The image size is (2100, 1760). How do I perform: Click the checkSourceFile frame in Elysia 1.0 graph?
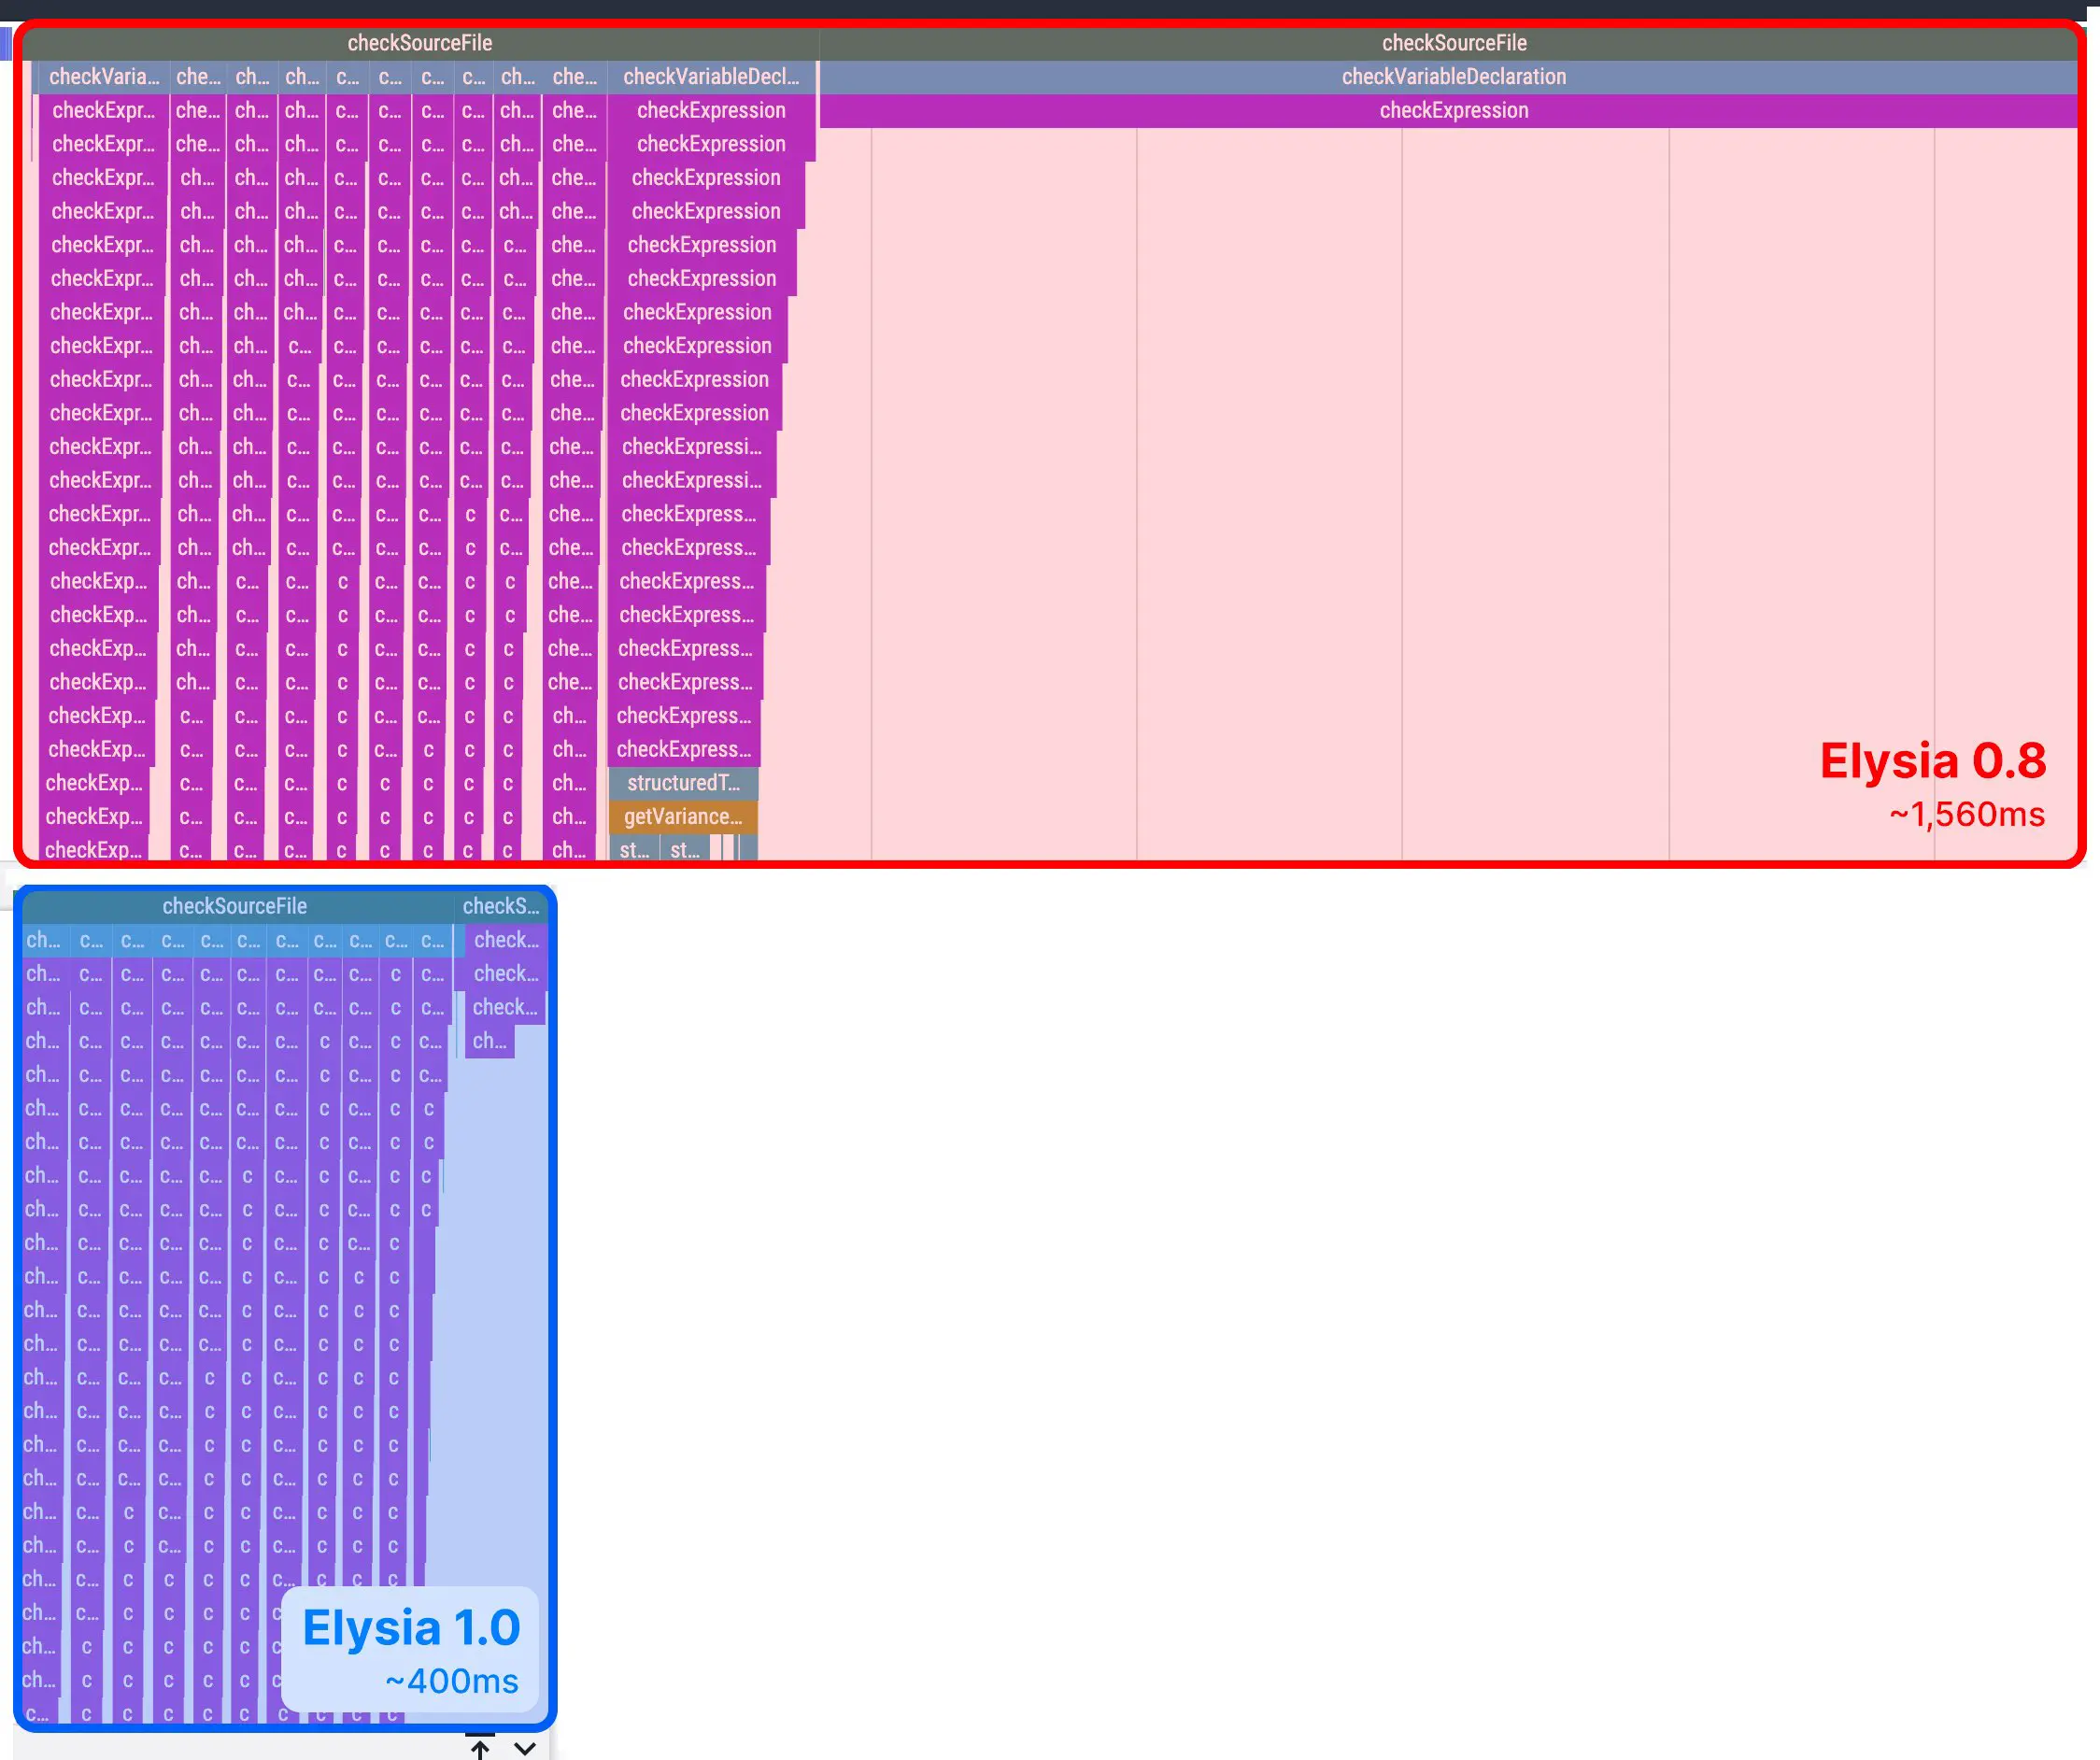235,906
